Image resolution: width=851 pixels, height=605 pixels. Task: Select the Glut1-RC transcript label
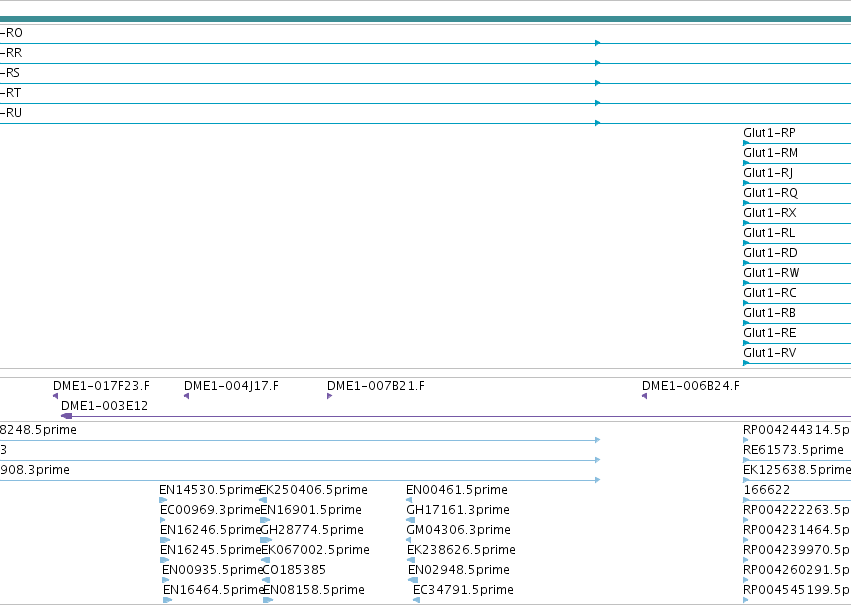pos(770,293)
